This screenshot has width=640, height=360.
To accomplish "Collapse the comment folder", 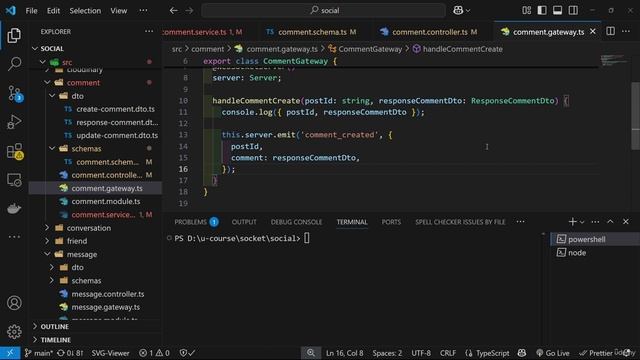I will coord(47,82).
